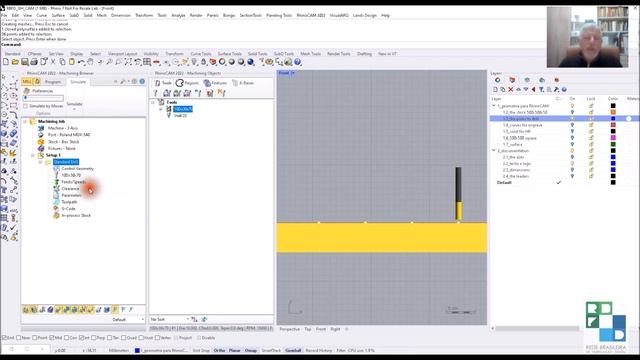Open the magenta color swatch of 1.6 layer

click(613, 138)
